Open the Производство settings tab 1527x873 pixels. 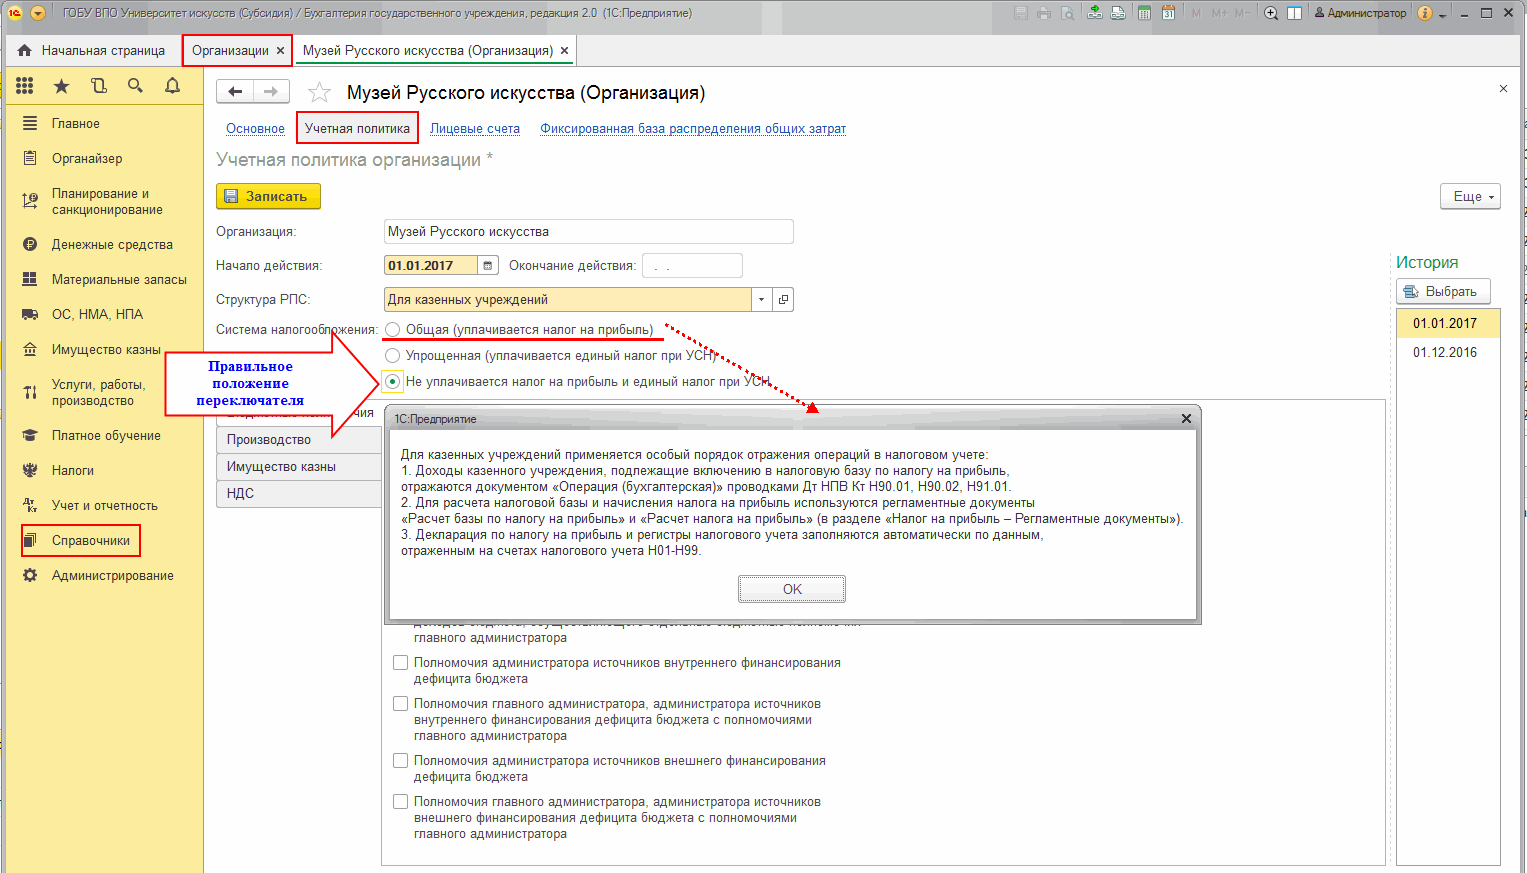[299, 439]
